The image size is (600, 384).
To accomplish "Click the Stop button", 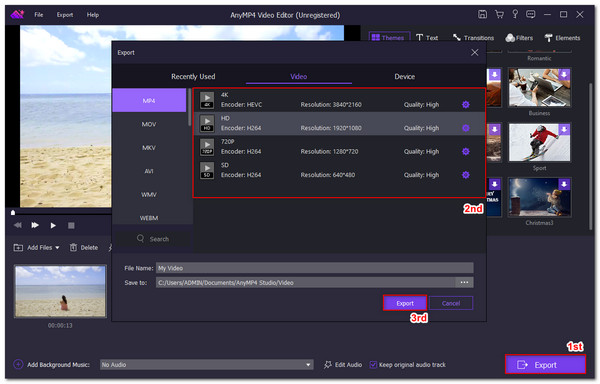I will coord(71,225).
